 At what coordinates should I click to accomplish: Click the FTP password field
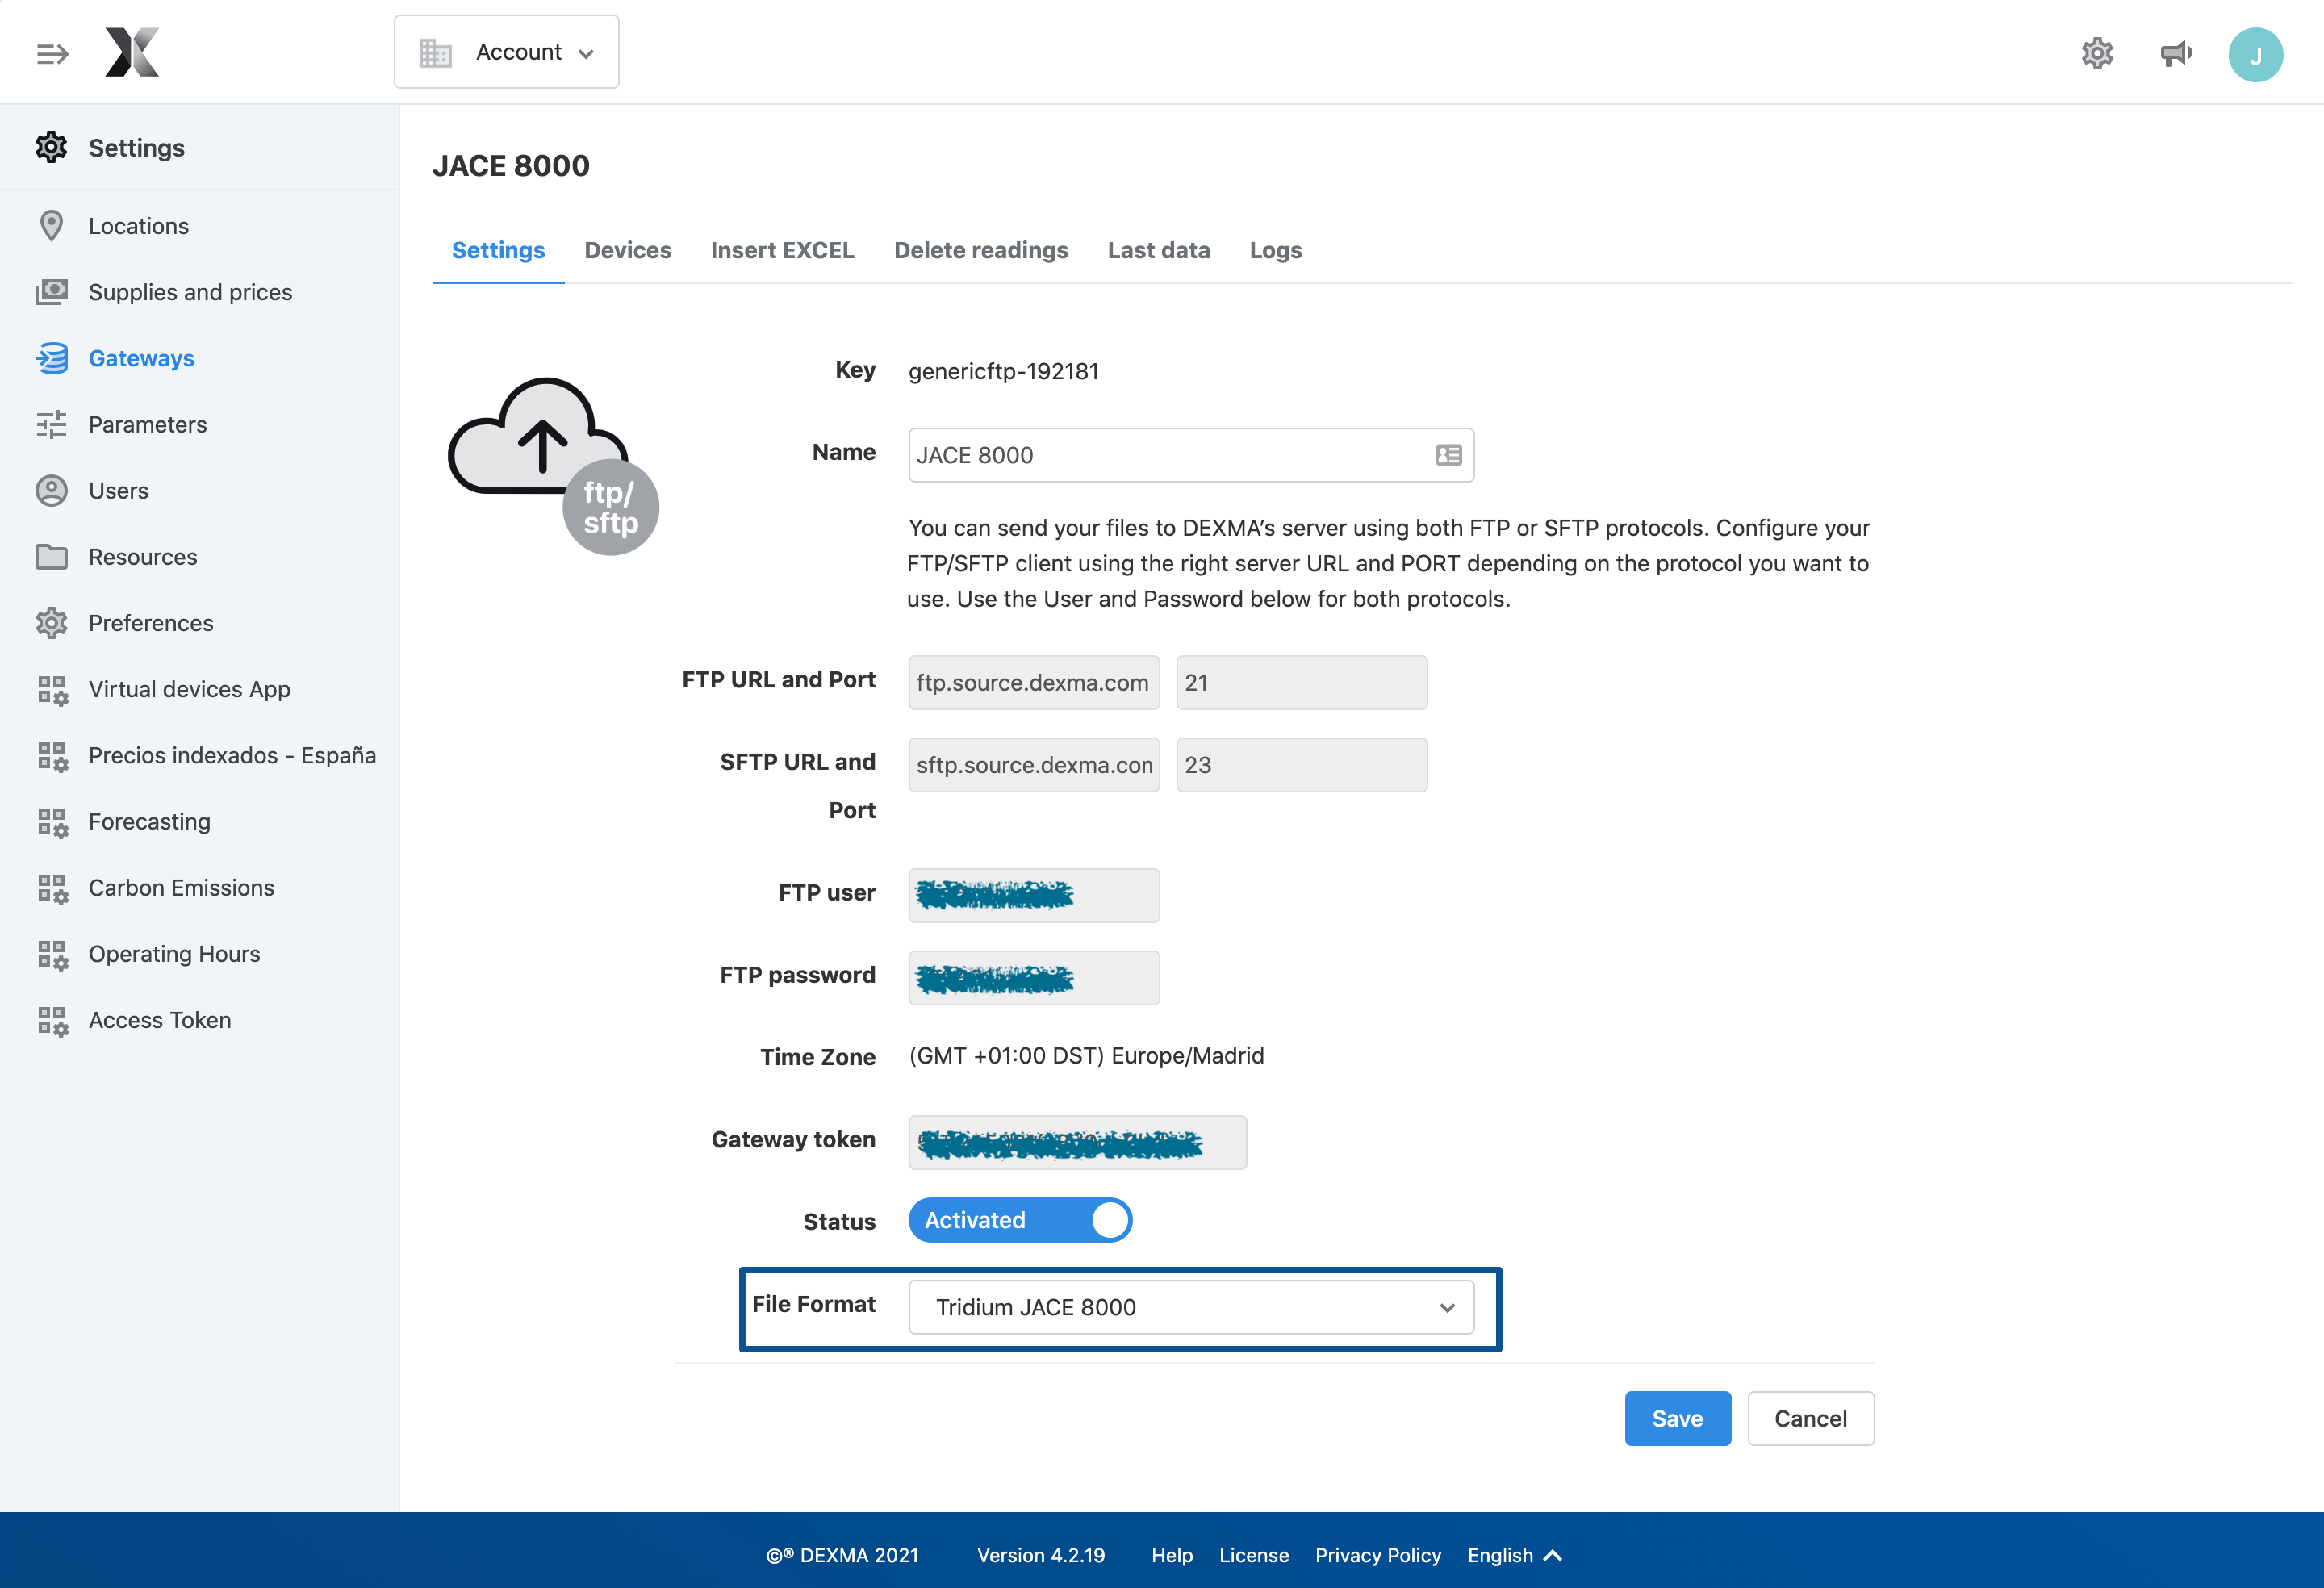[1034, 978]
